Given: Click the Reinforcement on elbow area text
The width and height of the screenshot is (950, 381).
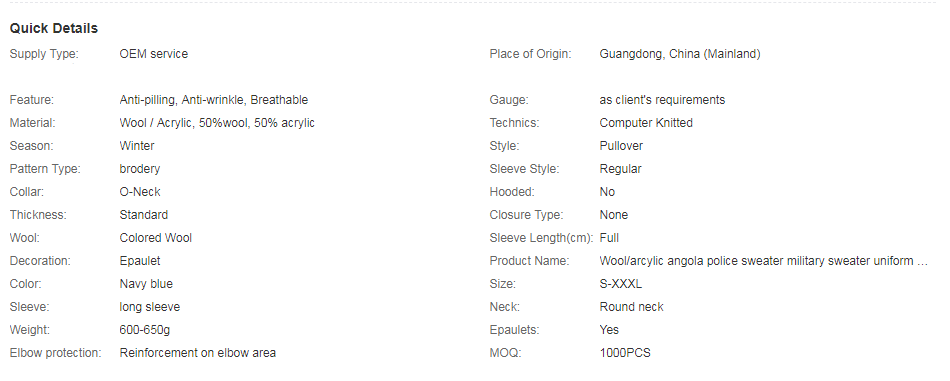Looking at the screenshot, I should [x=198, y=353].
